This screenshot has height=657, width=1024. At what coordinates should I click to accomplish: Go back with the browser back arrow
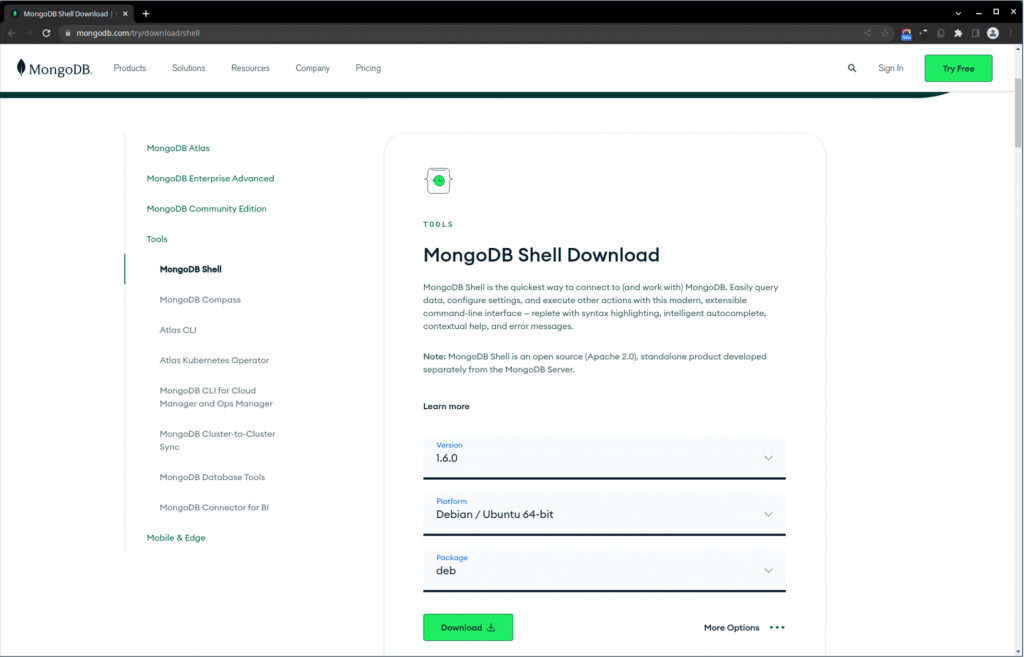(12, 33)
